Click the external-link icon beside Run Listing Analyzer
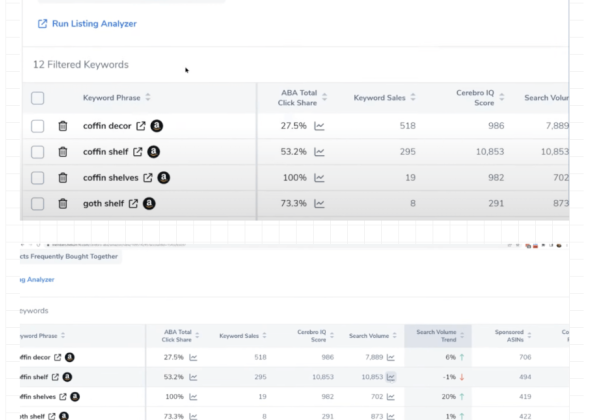The width and height of the screenshot is (600, 420). click(x=42, y=24)
